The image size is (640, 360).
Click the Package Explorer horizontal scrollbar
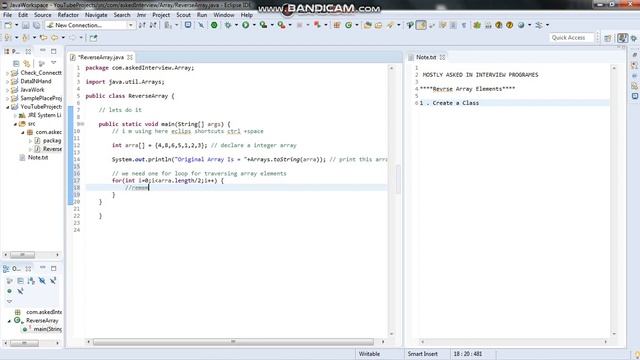tap(22, 255)
